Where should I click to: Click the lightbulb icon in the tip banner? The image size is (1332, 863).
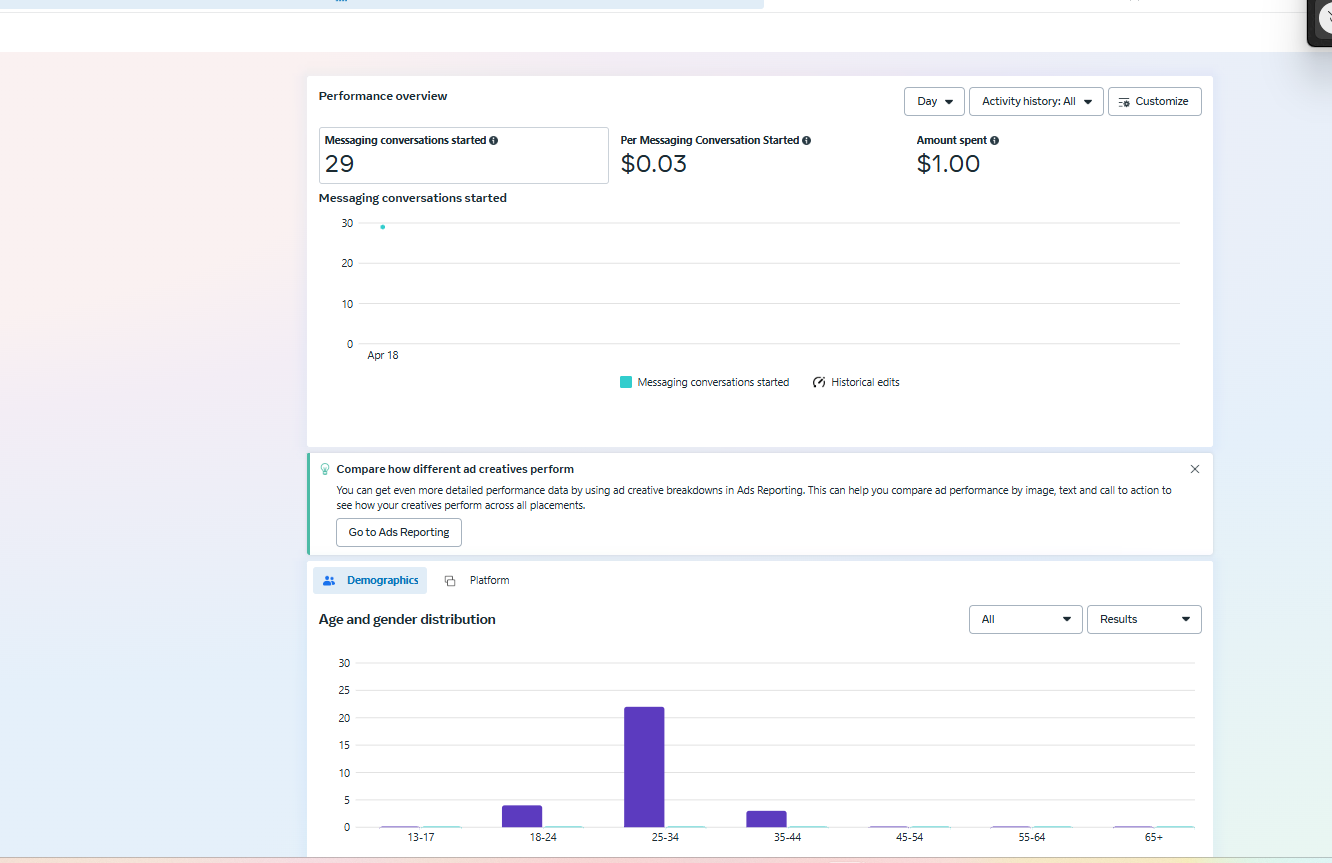coord(324,469)
